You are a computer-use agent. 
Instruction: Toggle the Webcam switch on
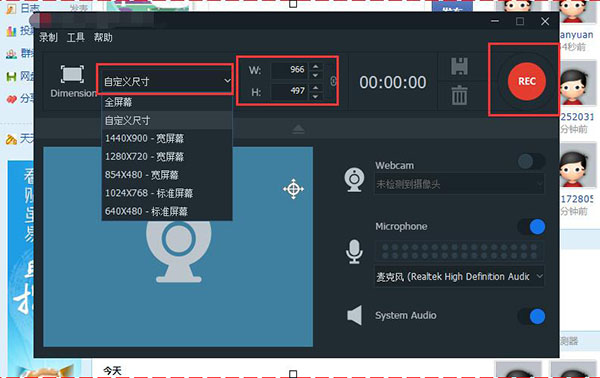531,161
